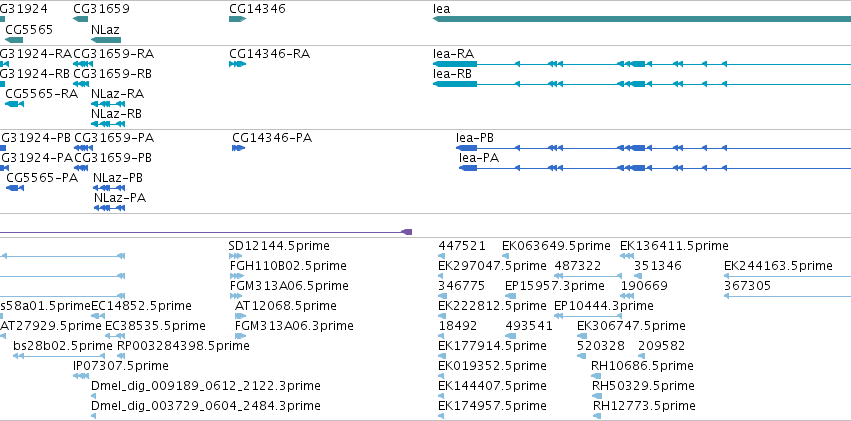Open EST FGM313A06.3prime label
This screenshot has height=421, width=851.
294,326
